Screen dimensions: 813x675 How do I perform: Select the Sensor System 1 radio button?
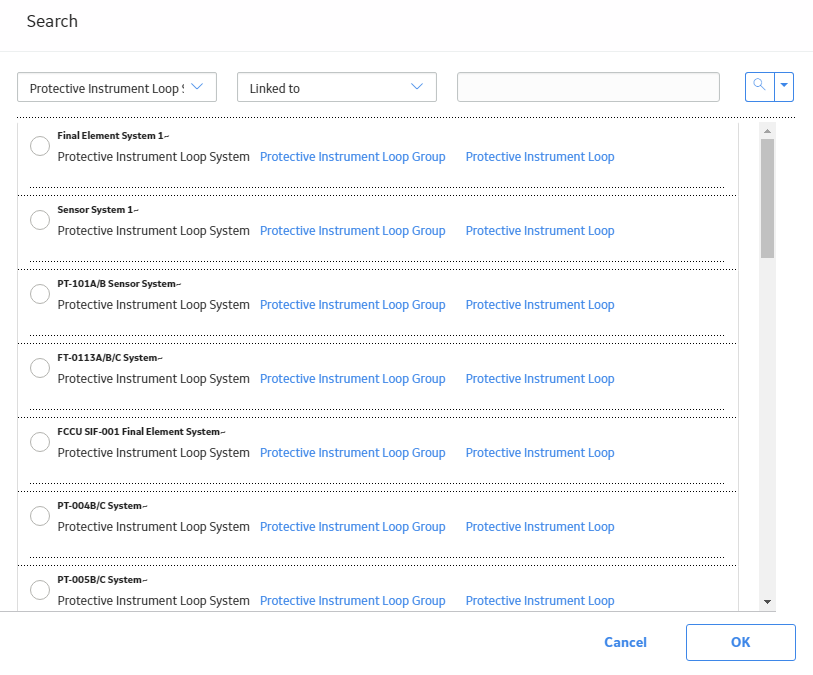pyautogui.click(x=40, y=220)
